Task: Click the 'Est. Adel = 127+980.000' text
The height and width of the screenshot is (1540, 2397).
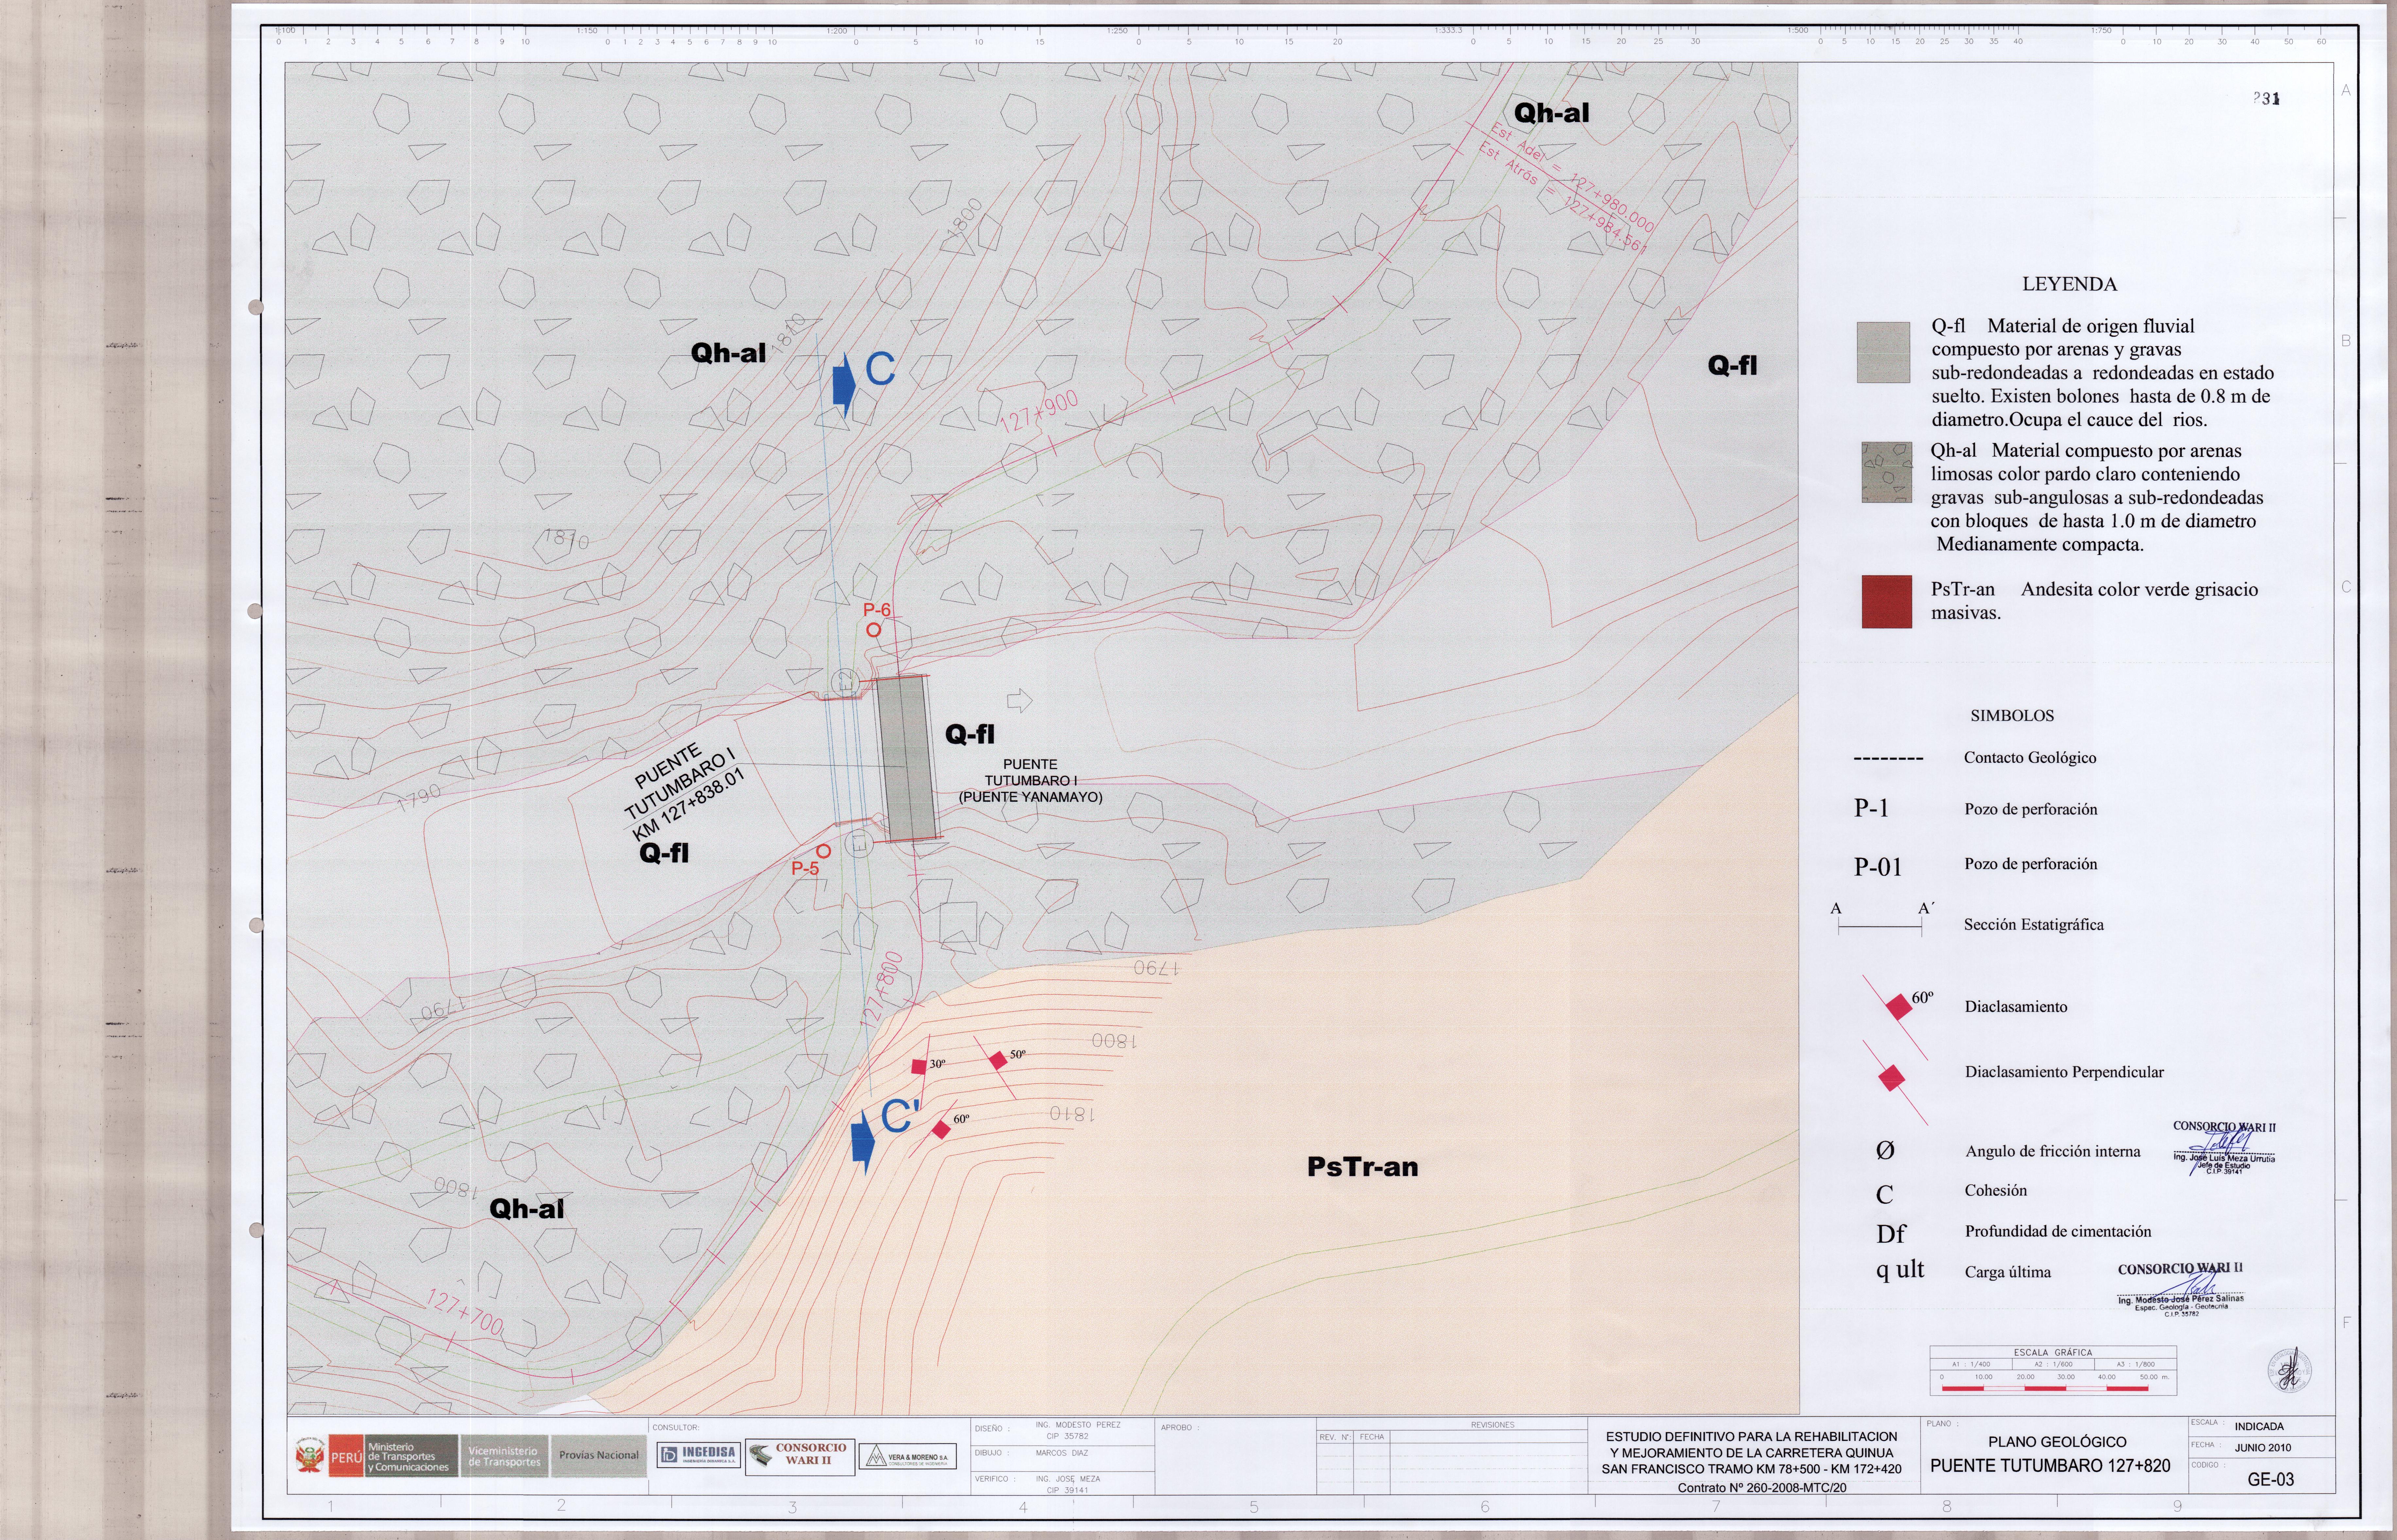Action: click(1572, 178)
